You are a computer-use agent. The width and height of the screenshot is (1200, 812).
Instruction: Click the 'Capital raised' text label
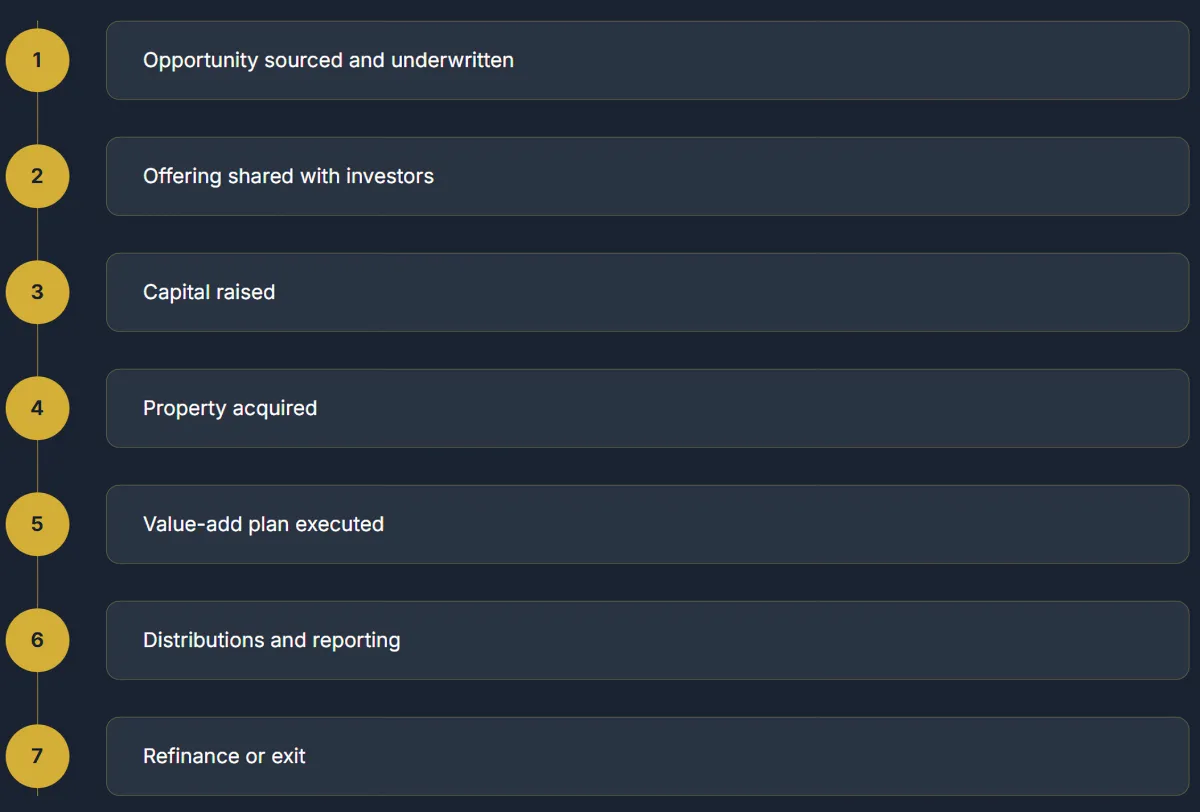209,292
